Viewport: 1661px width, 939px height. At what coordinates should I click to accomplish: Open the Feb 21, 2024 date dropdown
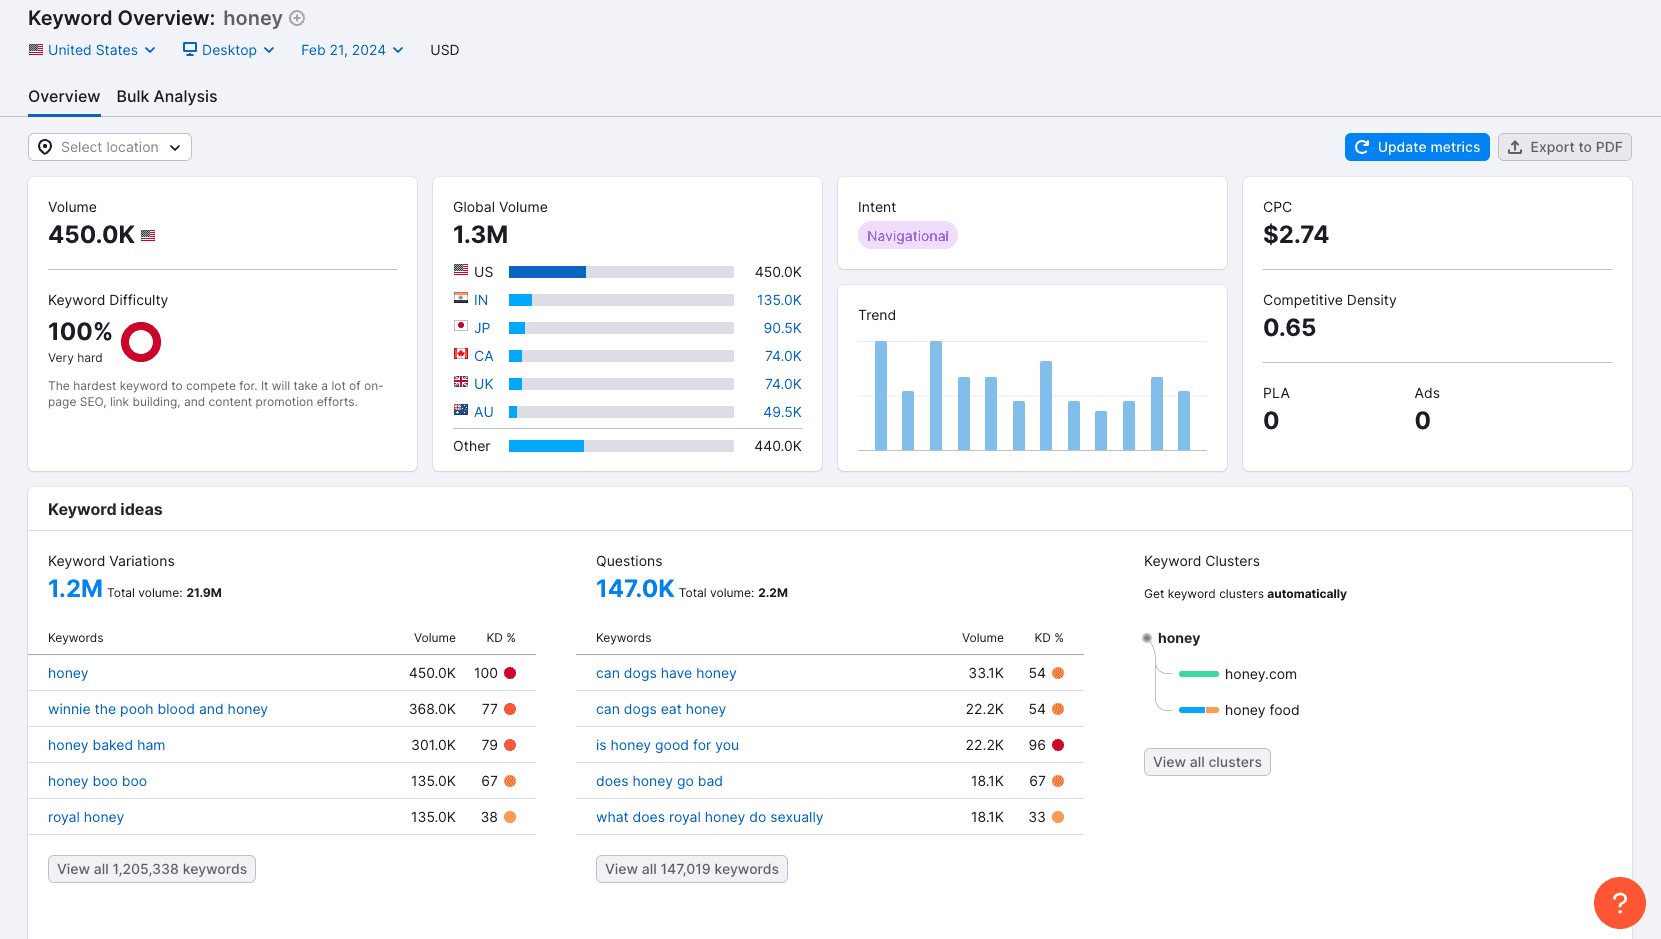pos(352,50)
